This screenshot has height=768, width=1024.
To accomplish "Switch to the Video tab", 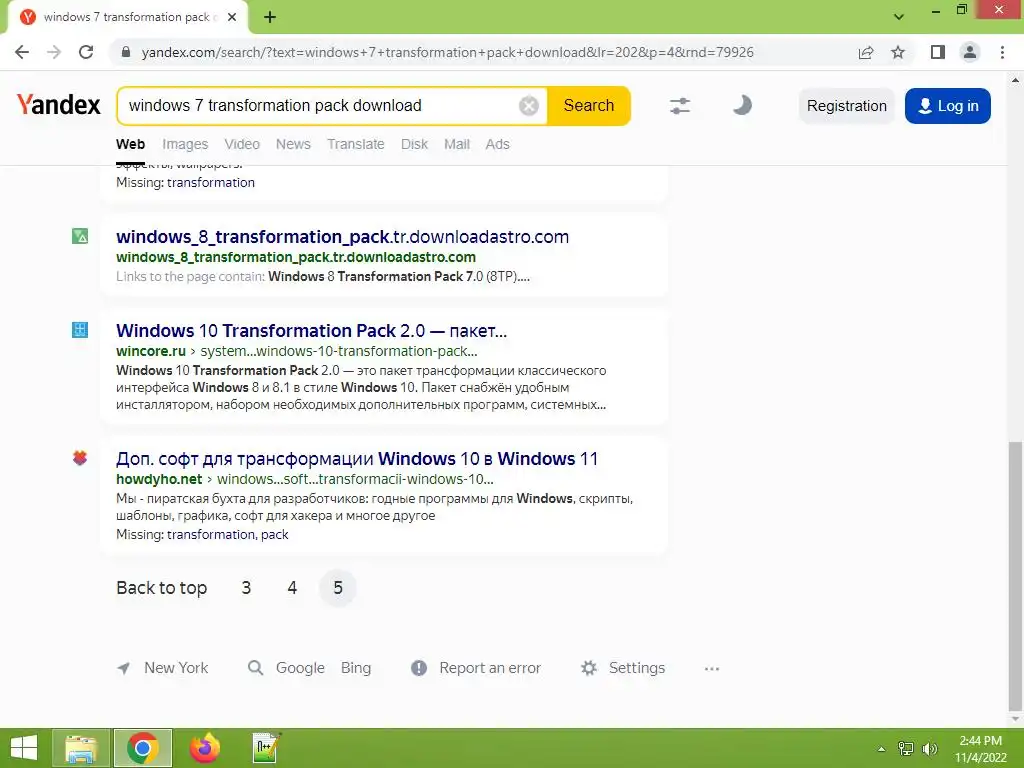I will (x=242, y=144).
